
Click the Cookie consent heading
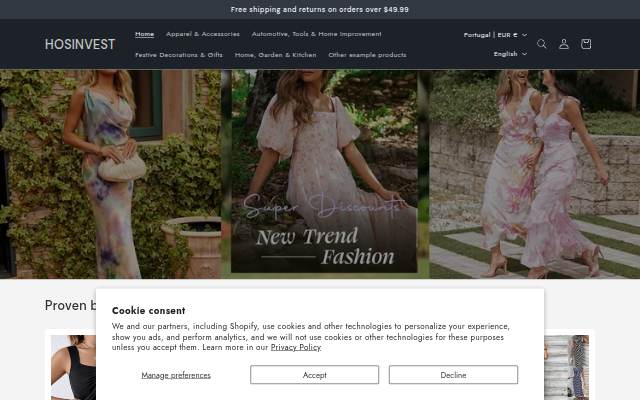149,311
